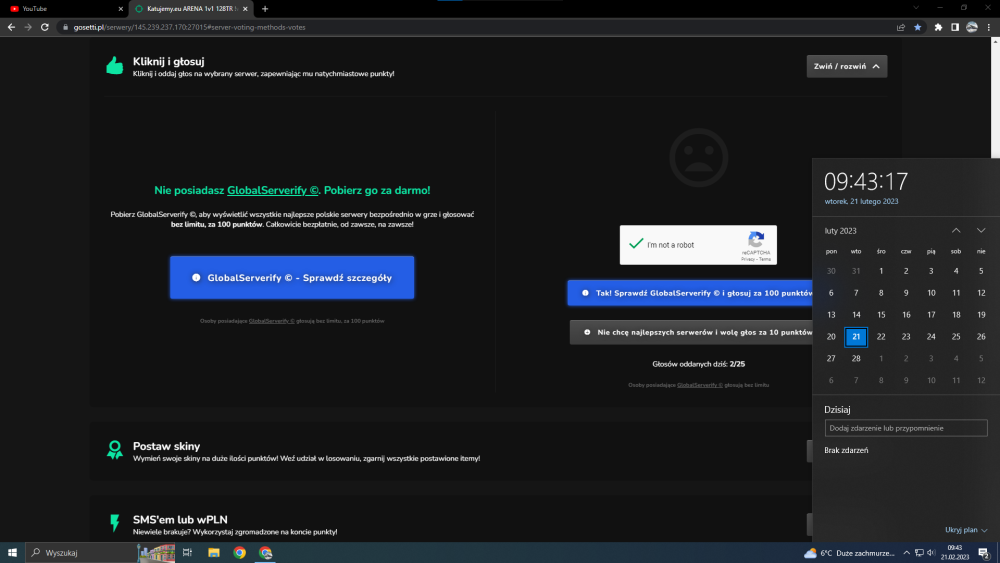Open the notification center icon
Screen dimensions: 1000x563
[984, 553]
